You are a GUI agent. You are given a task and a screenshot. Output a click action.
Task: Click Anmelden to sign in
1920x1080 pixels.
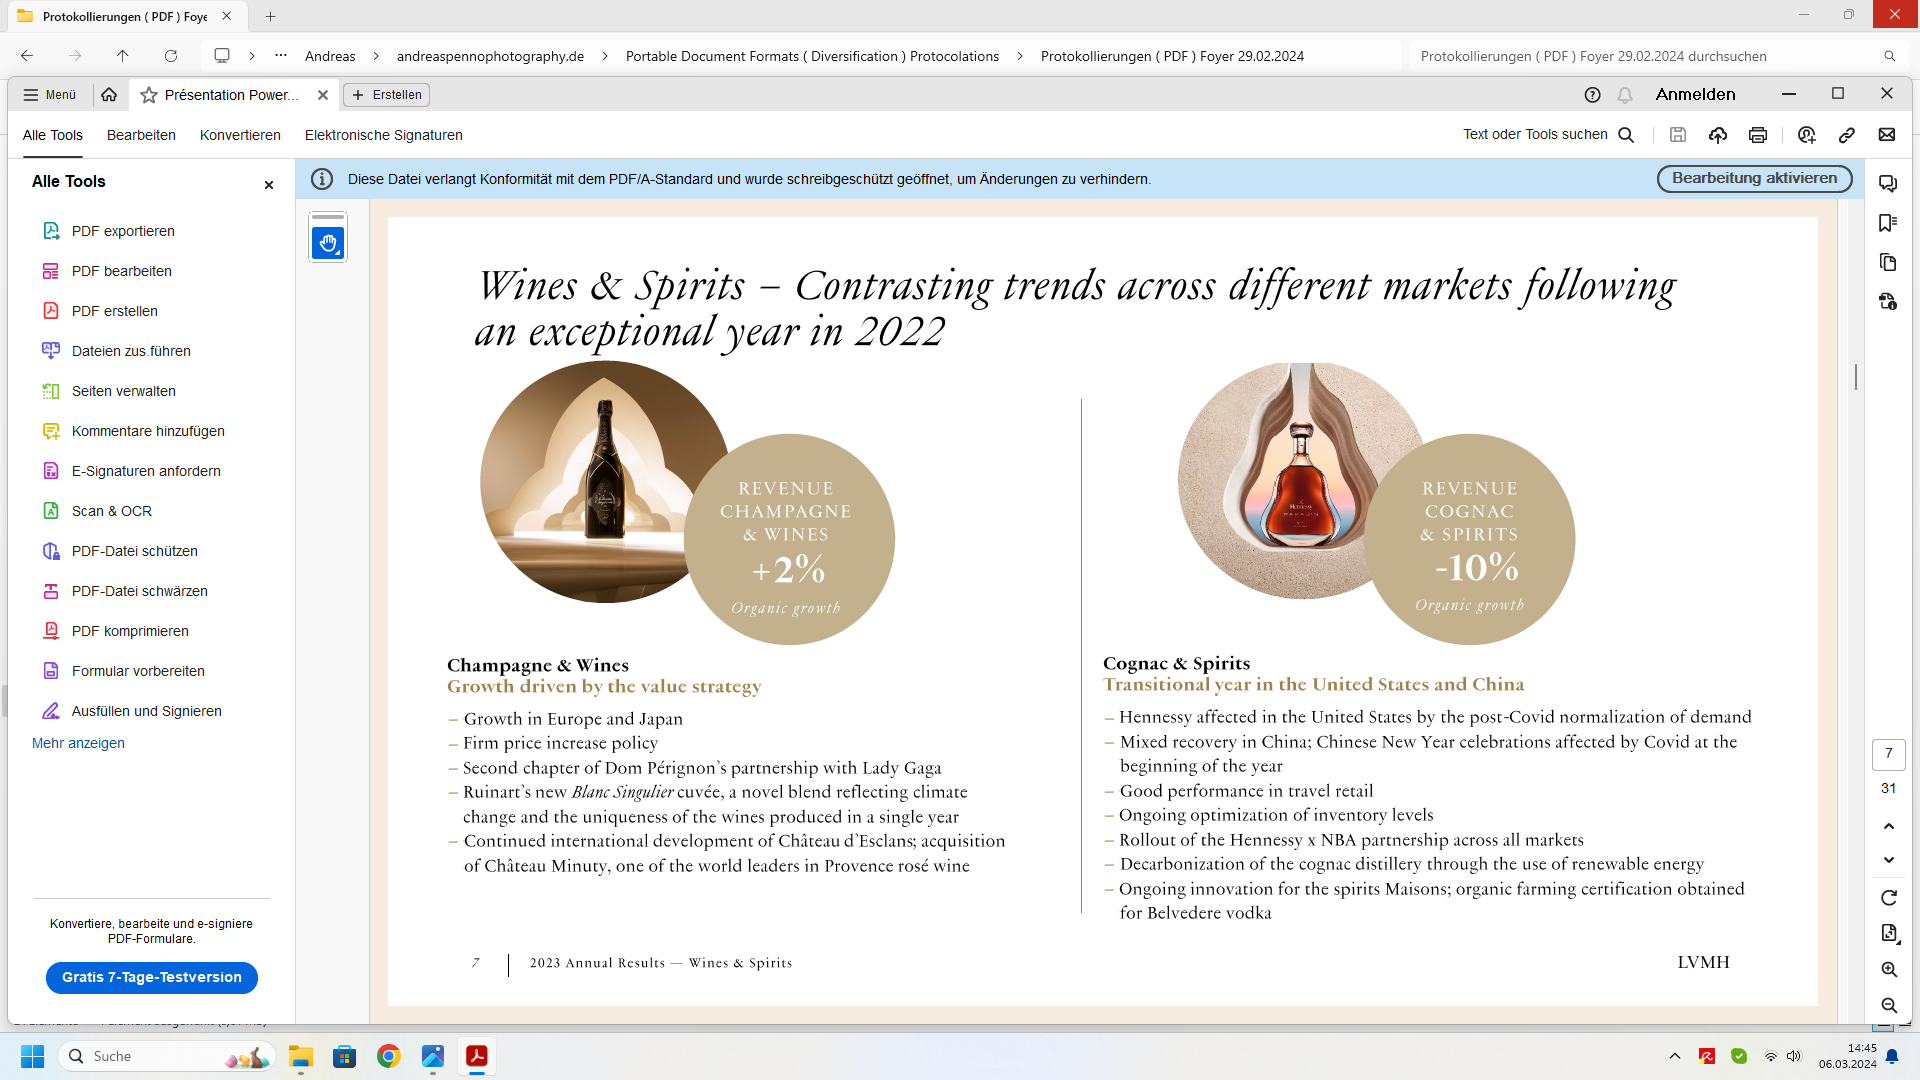tap(1696, 94)
